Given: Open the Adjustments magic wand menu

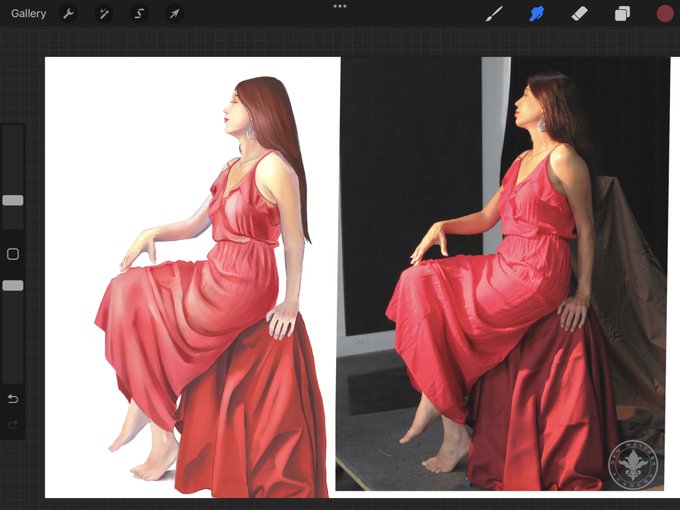Looking at the screenshot, I should 104,14.
